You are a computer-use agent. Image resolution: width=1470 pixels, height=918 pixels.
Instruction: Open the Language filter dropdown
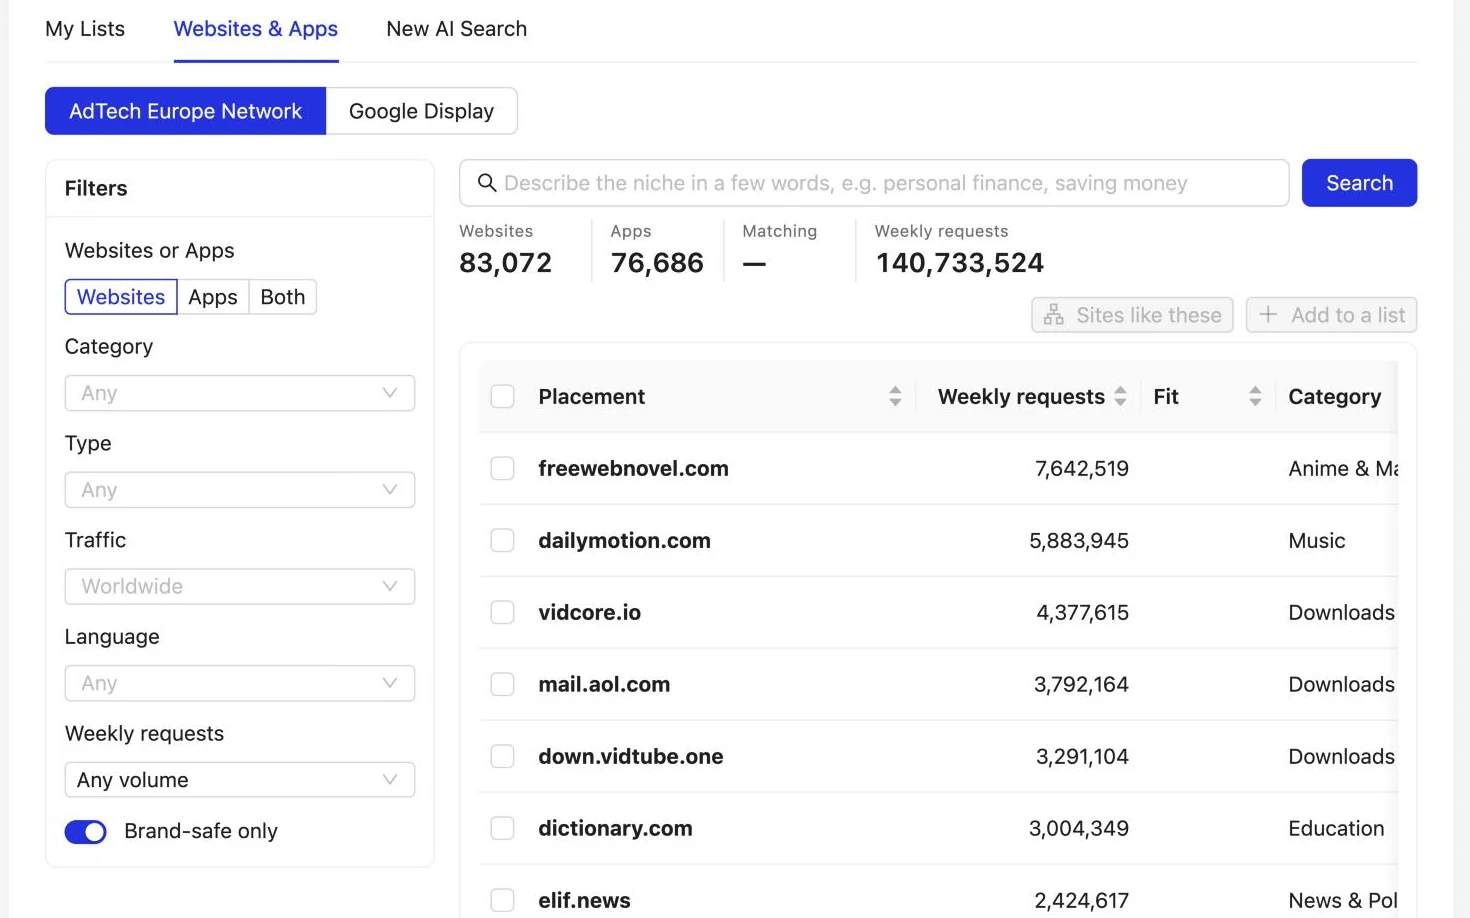[240, 684]
